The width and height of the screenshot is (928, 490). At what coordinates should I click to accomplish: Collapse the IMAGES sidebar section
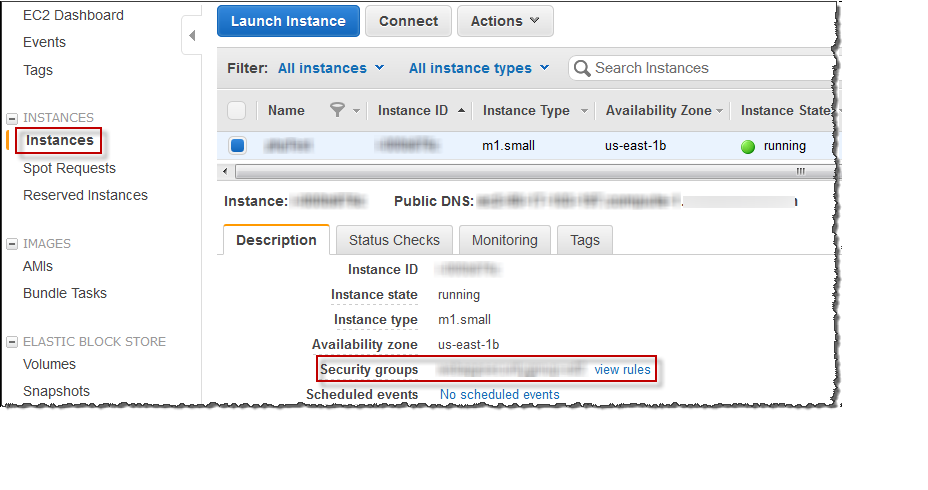[x=12, y=244]
